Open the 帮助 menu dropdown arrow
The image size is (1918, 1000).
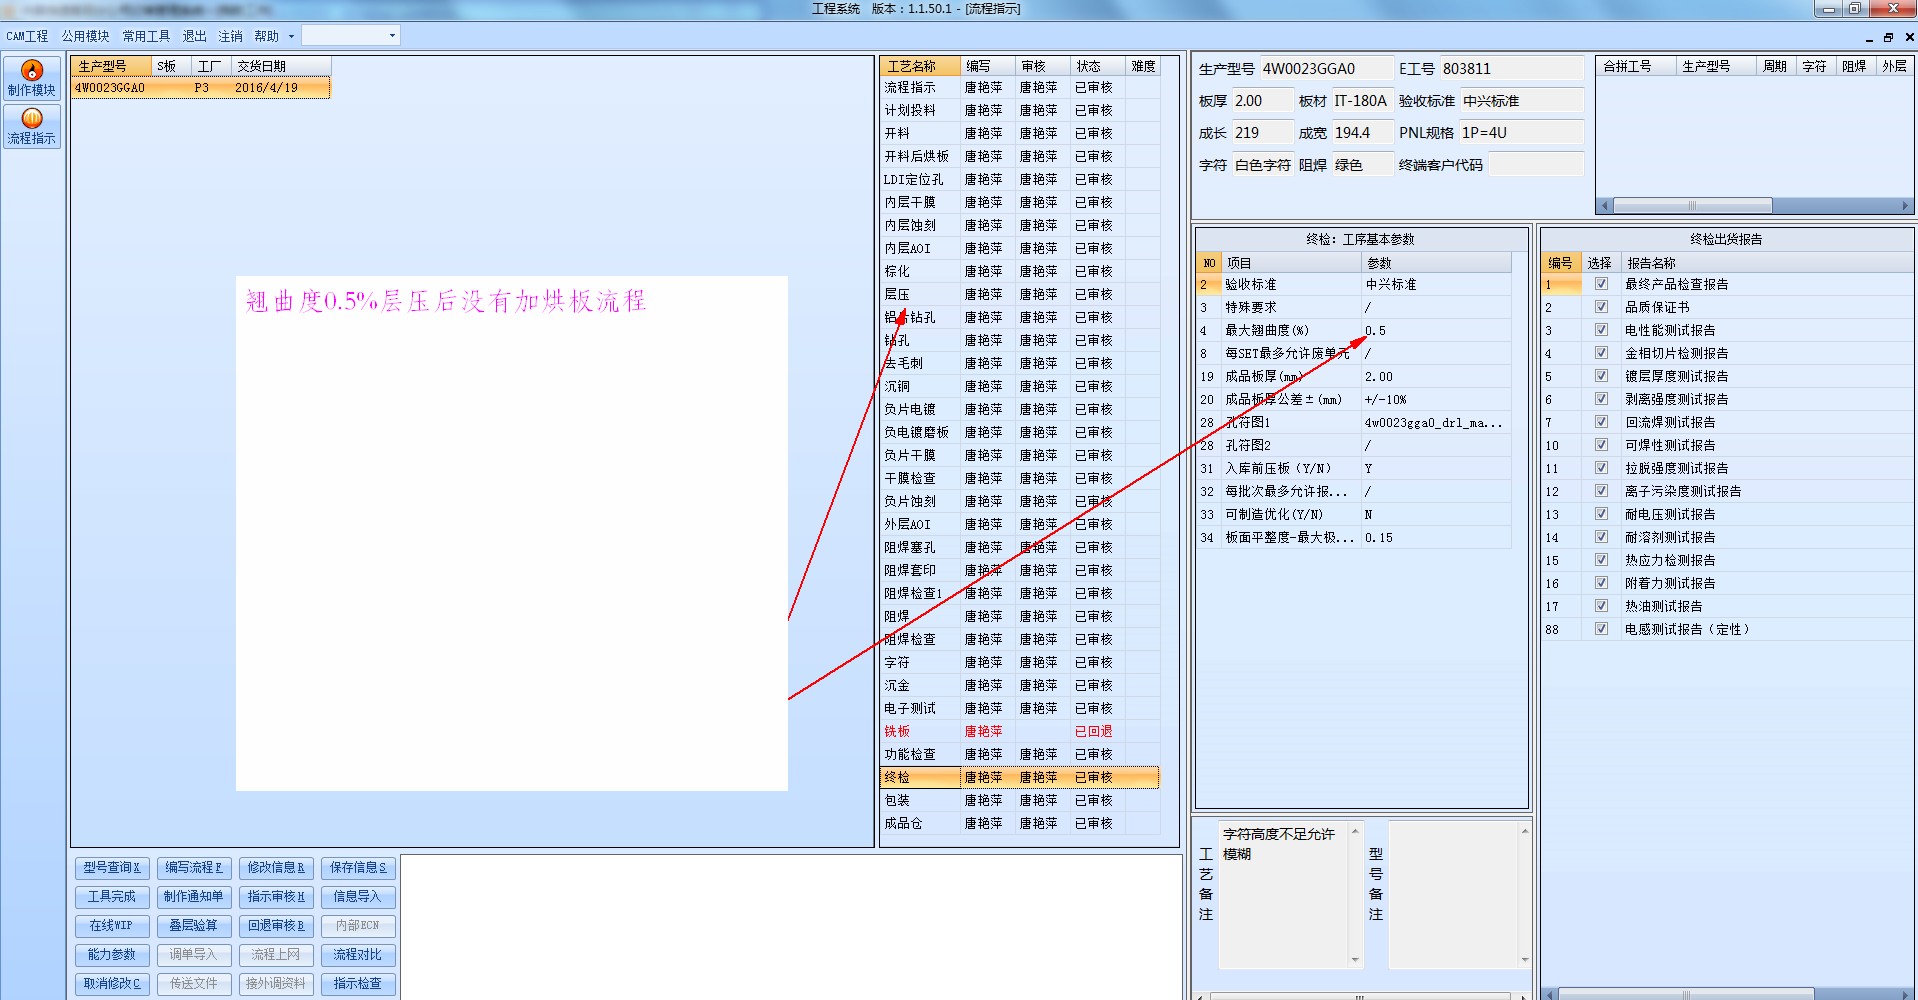pyautogui.click(x=291, y=36)
